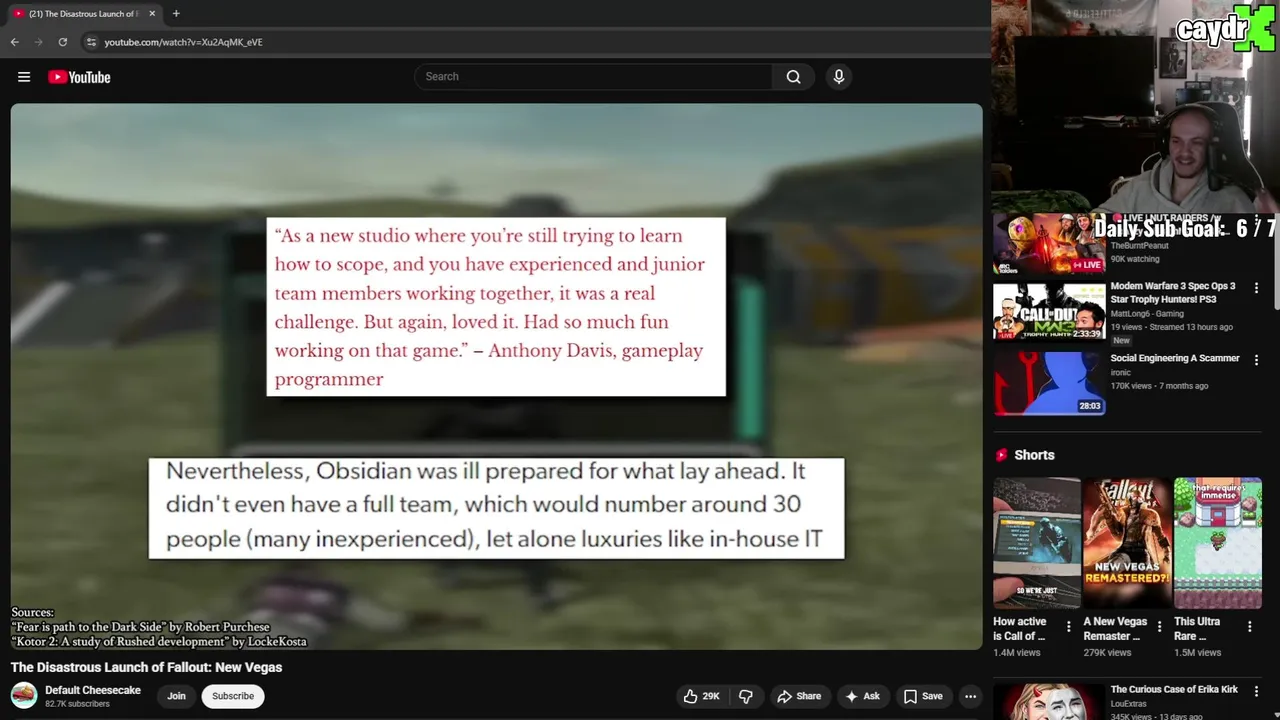The image size is (1280, 720).
Task: Click the Ask button
Action: (862, 696)
